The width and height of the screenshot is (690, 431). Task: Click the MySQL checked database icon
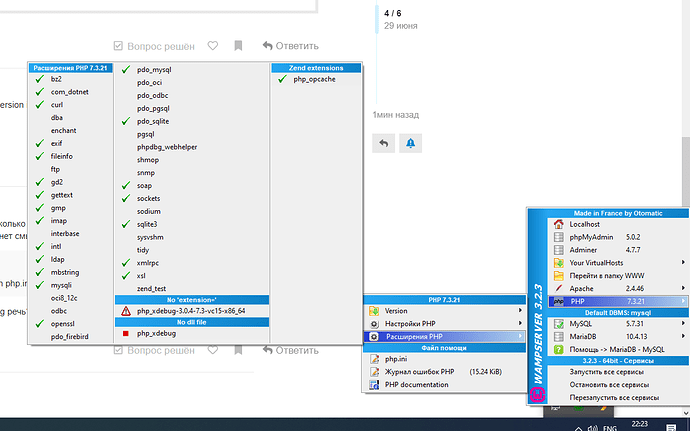click(x=558, y=324)
